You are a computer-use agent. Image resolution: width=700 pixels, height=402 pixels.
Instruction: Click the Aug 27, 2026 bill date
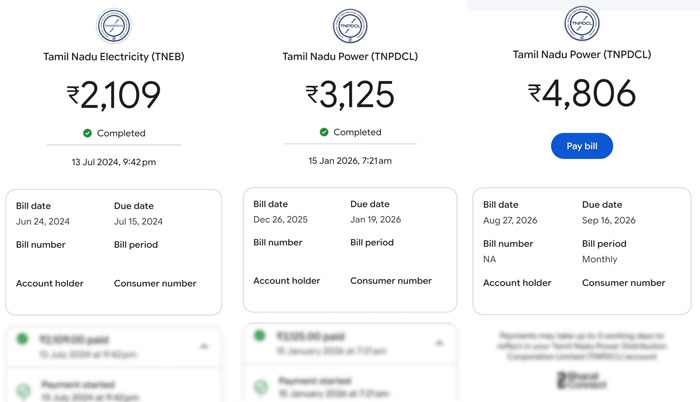click(510, 220)
